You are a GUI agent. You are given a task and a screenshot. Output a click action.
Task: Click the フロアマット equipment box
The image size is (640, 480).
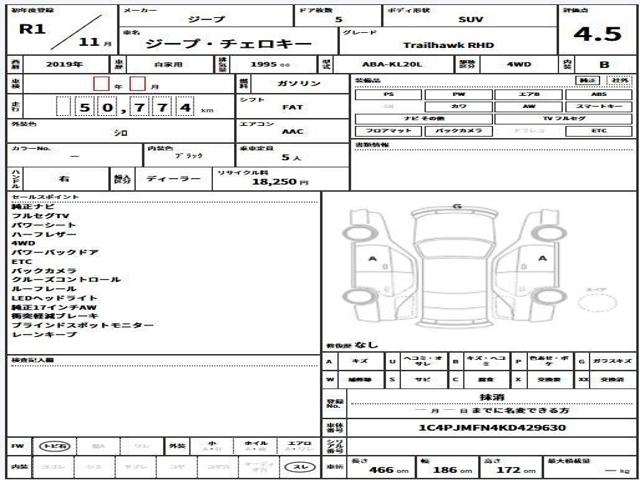[389, 131]
